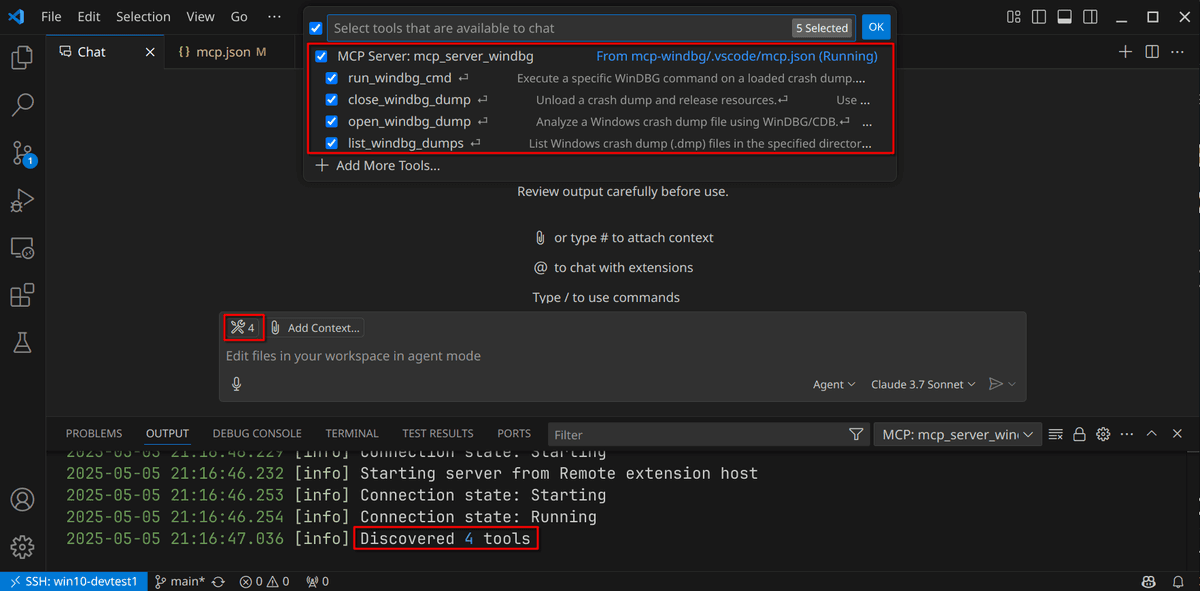The image size is (1200, 591).
Task: Split the editor right
Action: click(x=1152, y=52)
